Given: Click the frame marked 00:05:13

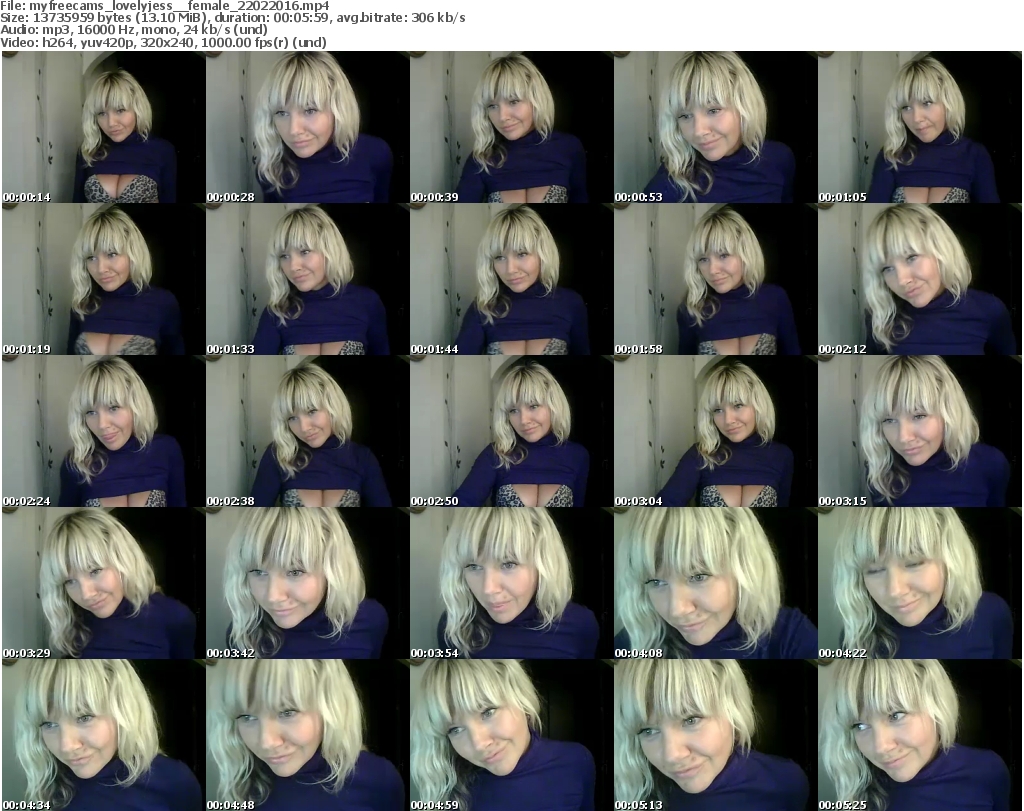Looking at the screenshot, I should click(715, 735).
